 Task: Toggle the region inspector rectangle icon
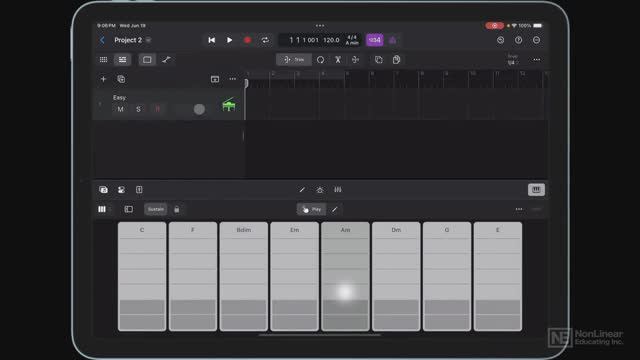(x=147, y=60)
